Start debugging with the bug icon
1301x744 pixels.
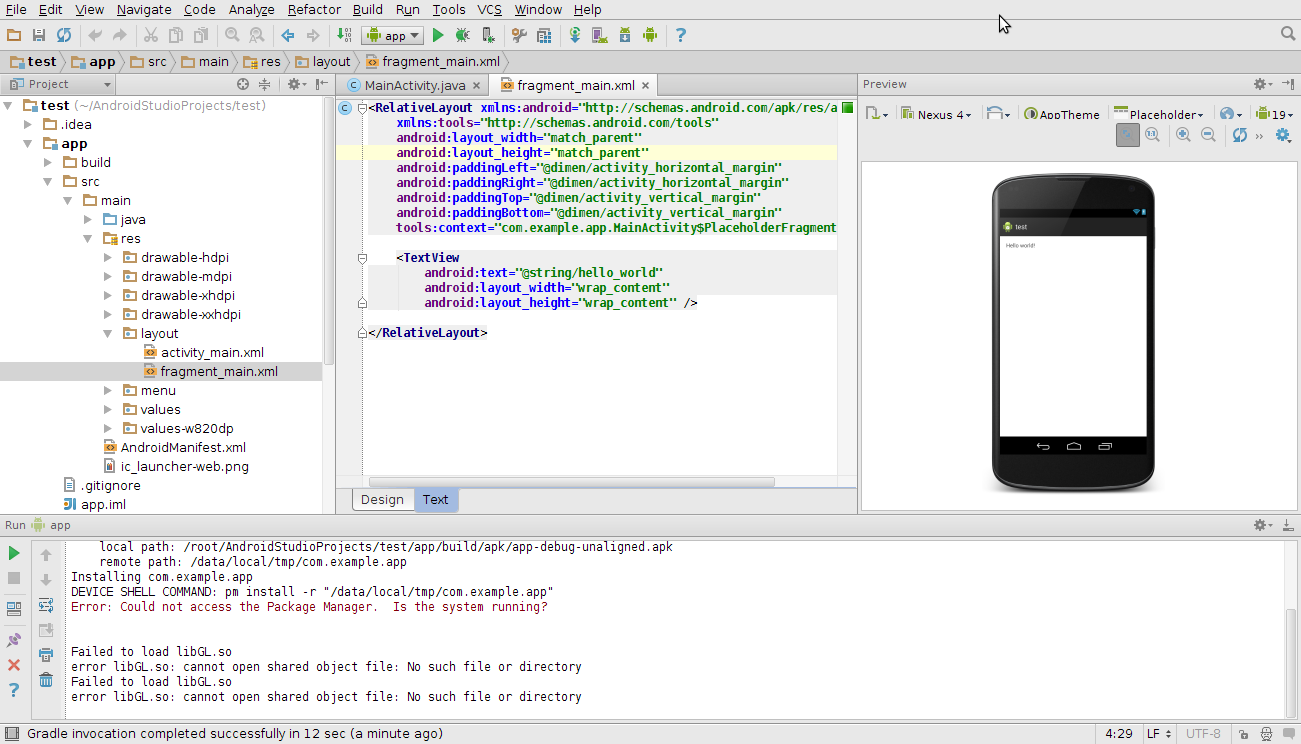click(462, 35)
